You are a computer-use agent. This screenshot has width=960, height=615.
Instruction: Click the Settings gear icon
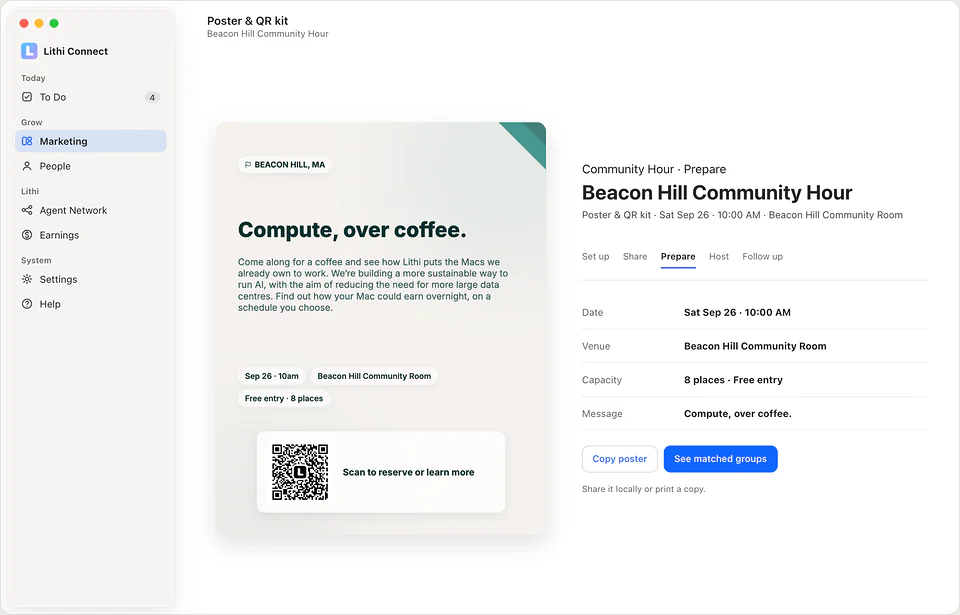27,279
